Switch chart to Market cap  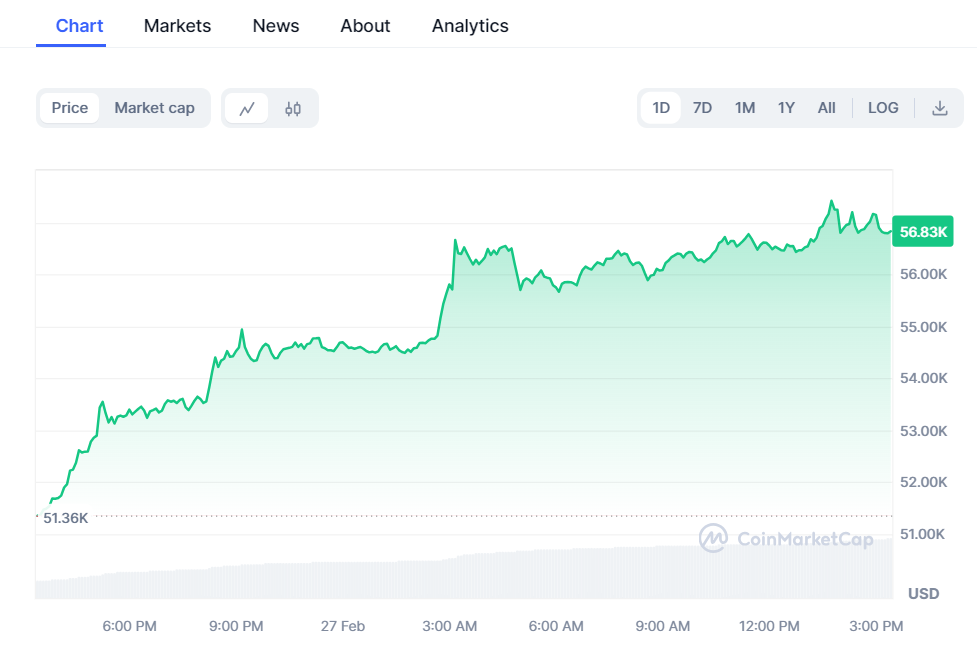154,108
